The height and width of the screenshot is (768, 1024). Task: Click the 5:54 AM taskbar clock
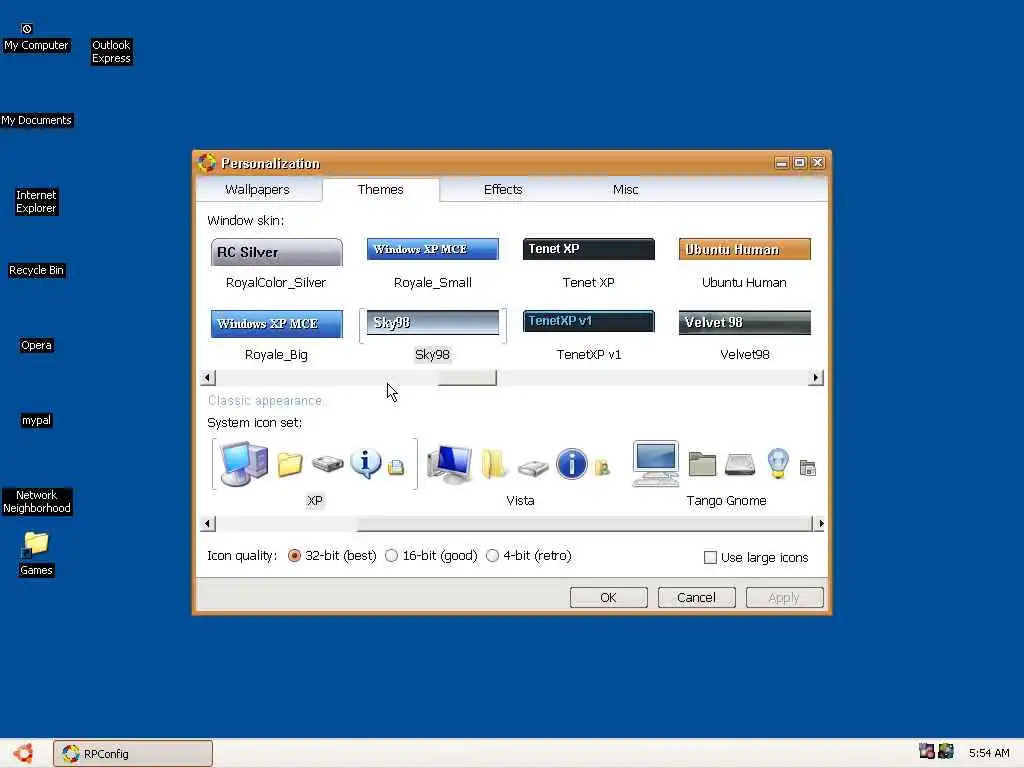click(x=989, y=753)
